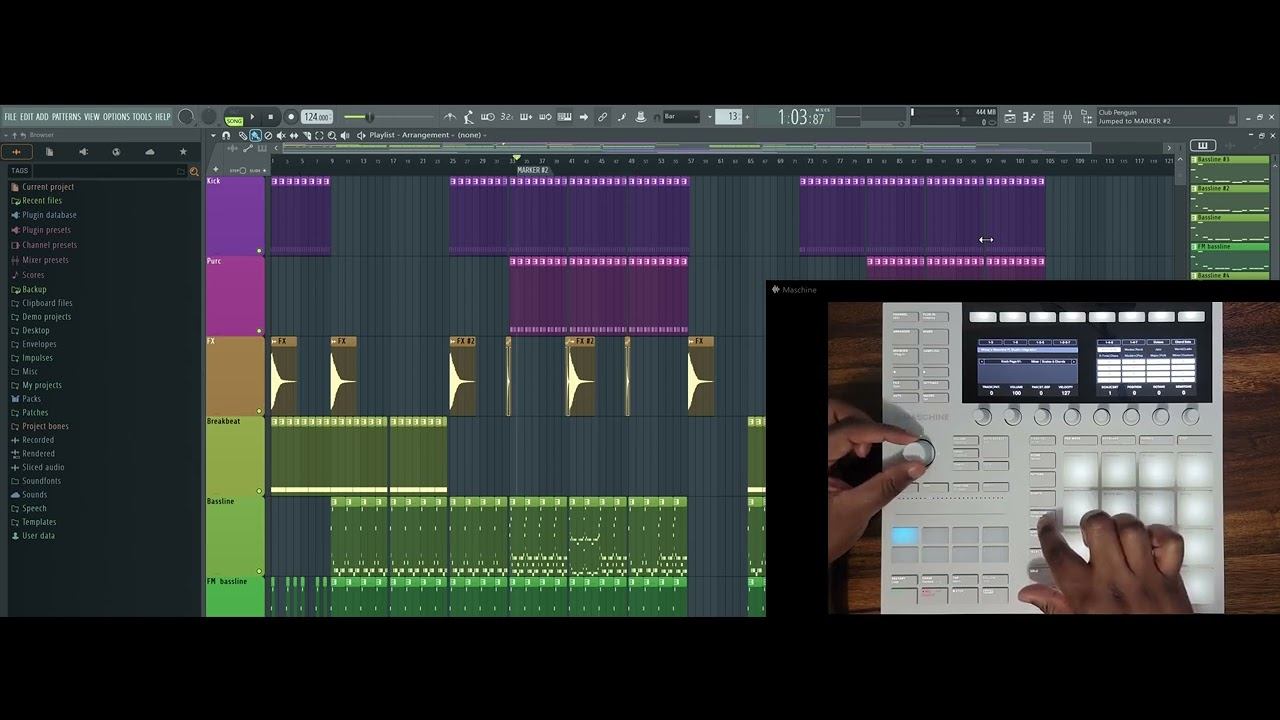Open the browser folder tree icon at top right

(1086, 116)
